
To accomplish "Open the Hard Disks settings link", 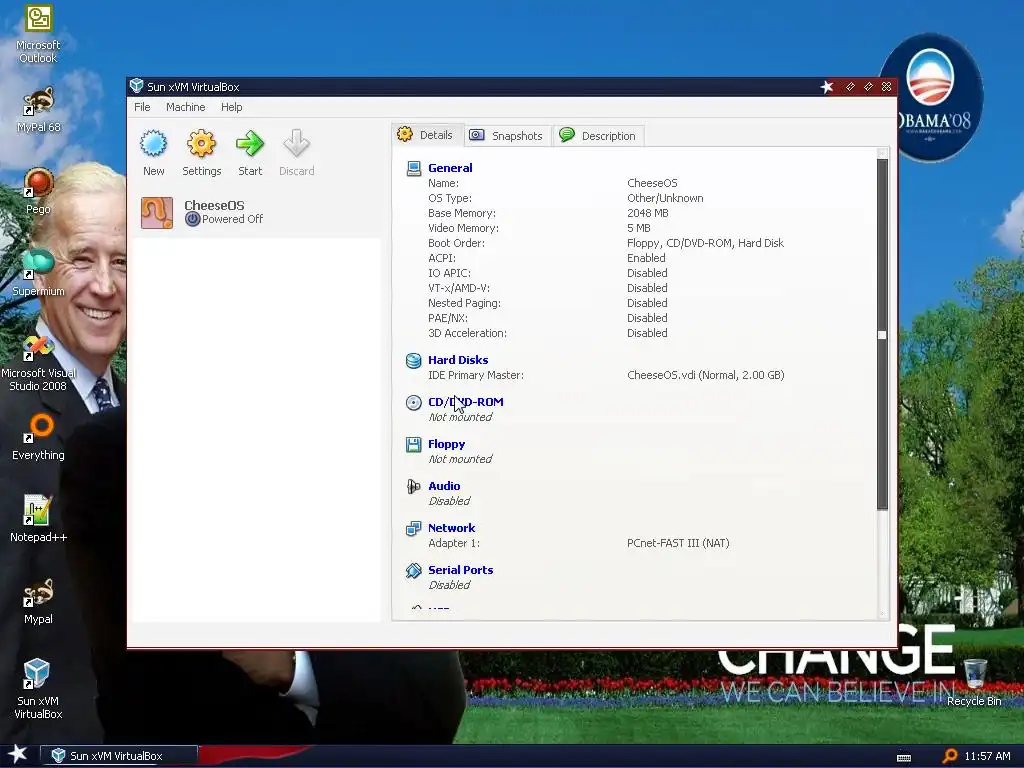I will tap(458, 360).
